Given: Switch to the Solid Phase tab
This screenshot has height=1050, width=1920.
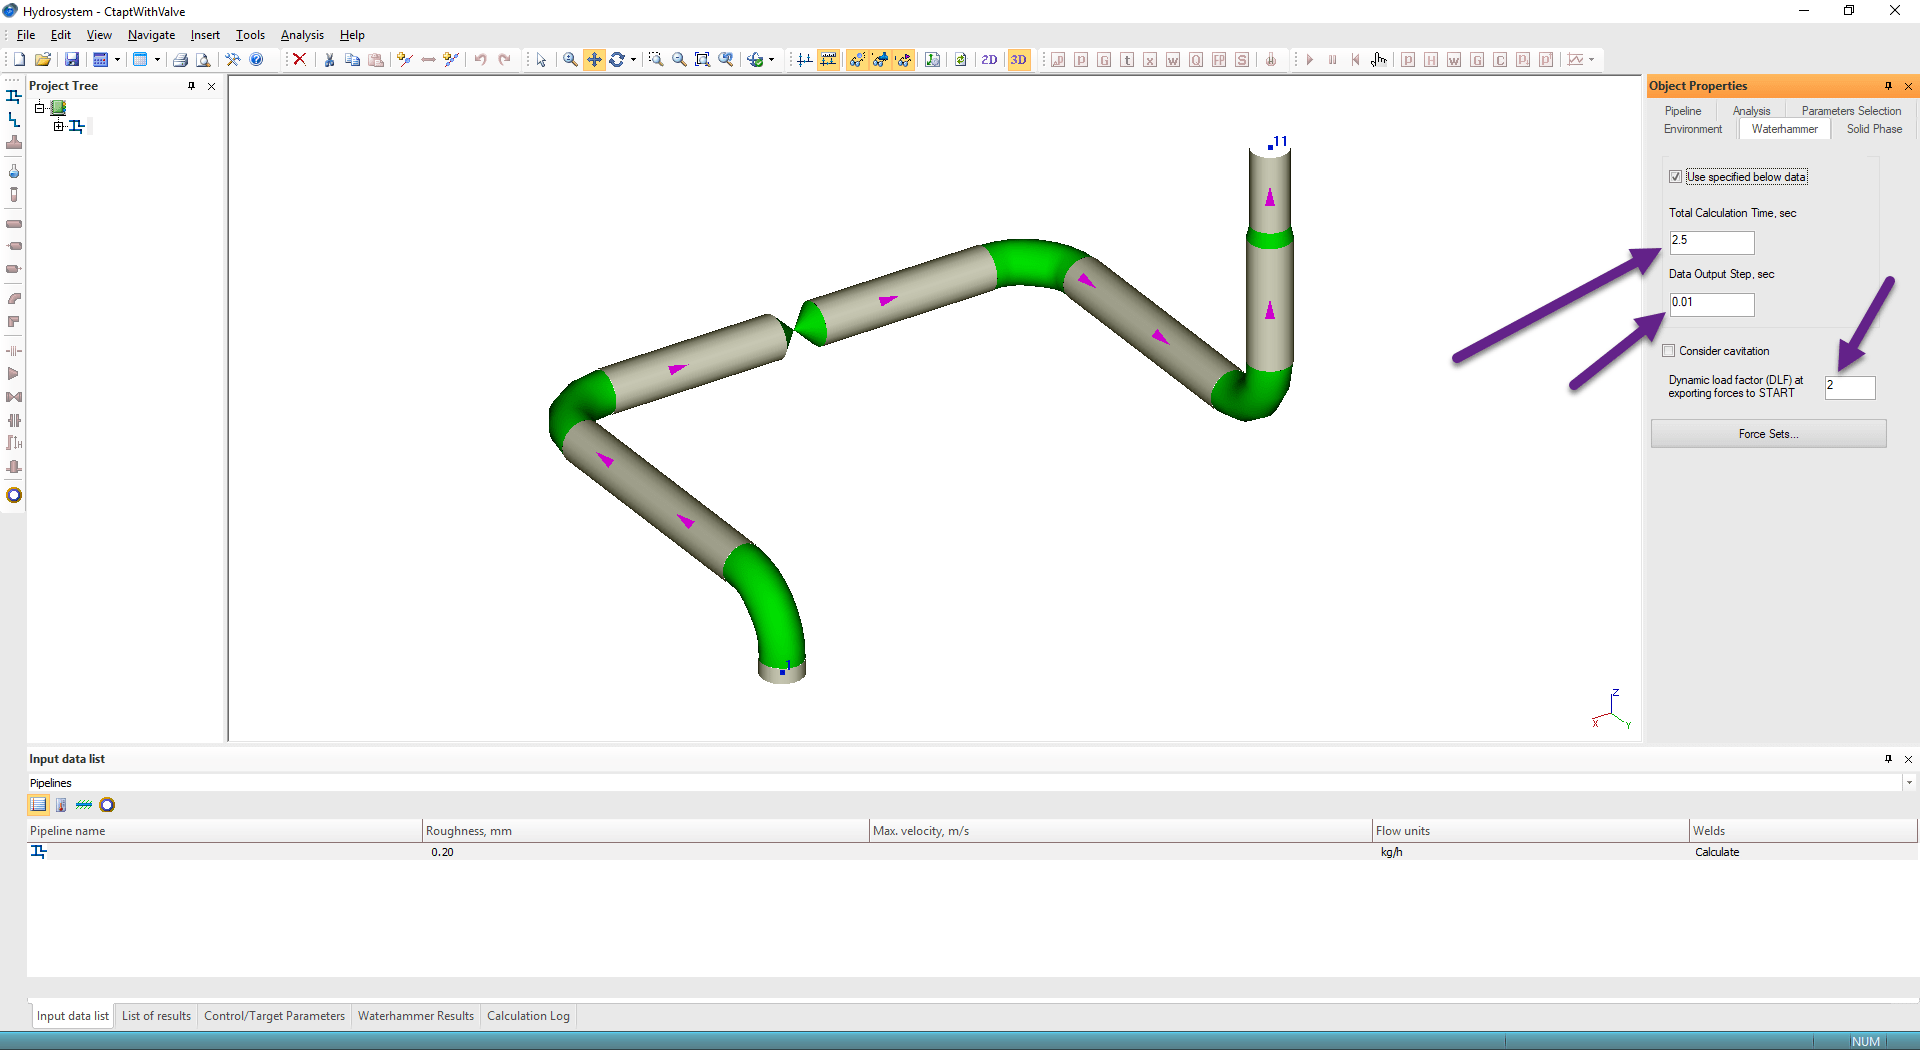Looking at the screenshot, I should coord(1874,129).
